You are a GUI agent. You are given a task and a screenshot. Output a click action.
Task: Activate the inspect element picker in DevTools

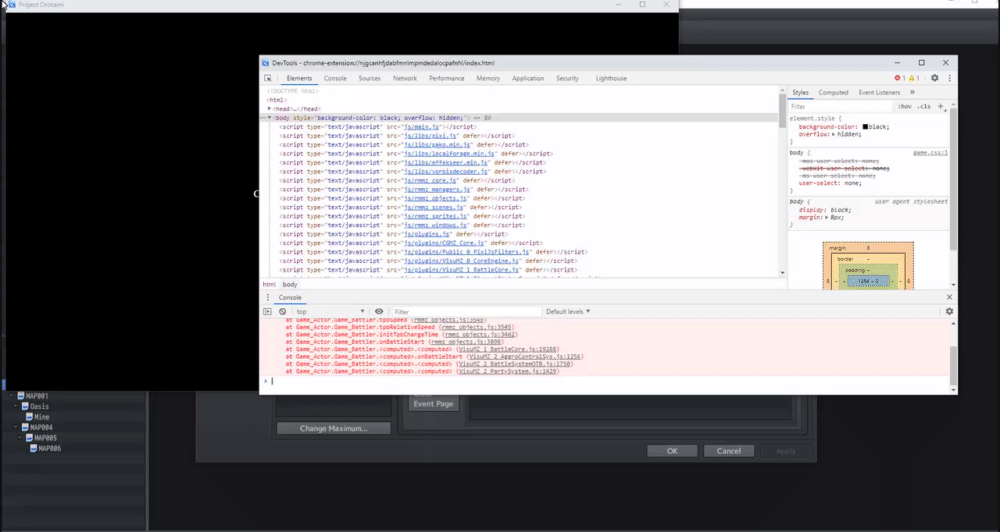click(x=268, y=78)
